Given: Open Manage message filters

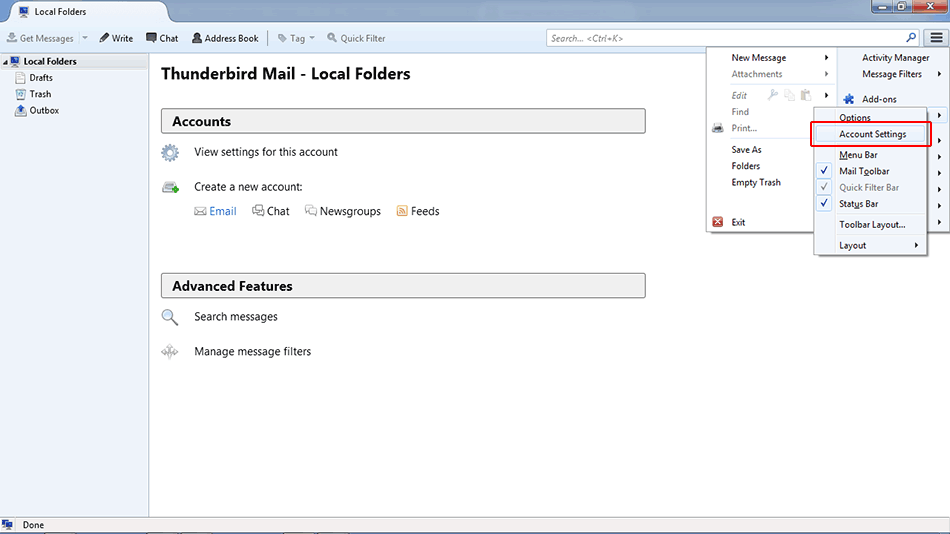Looking at the screenshot, I should (x=252, y=352).
